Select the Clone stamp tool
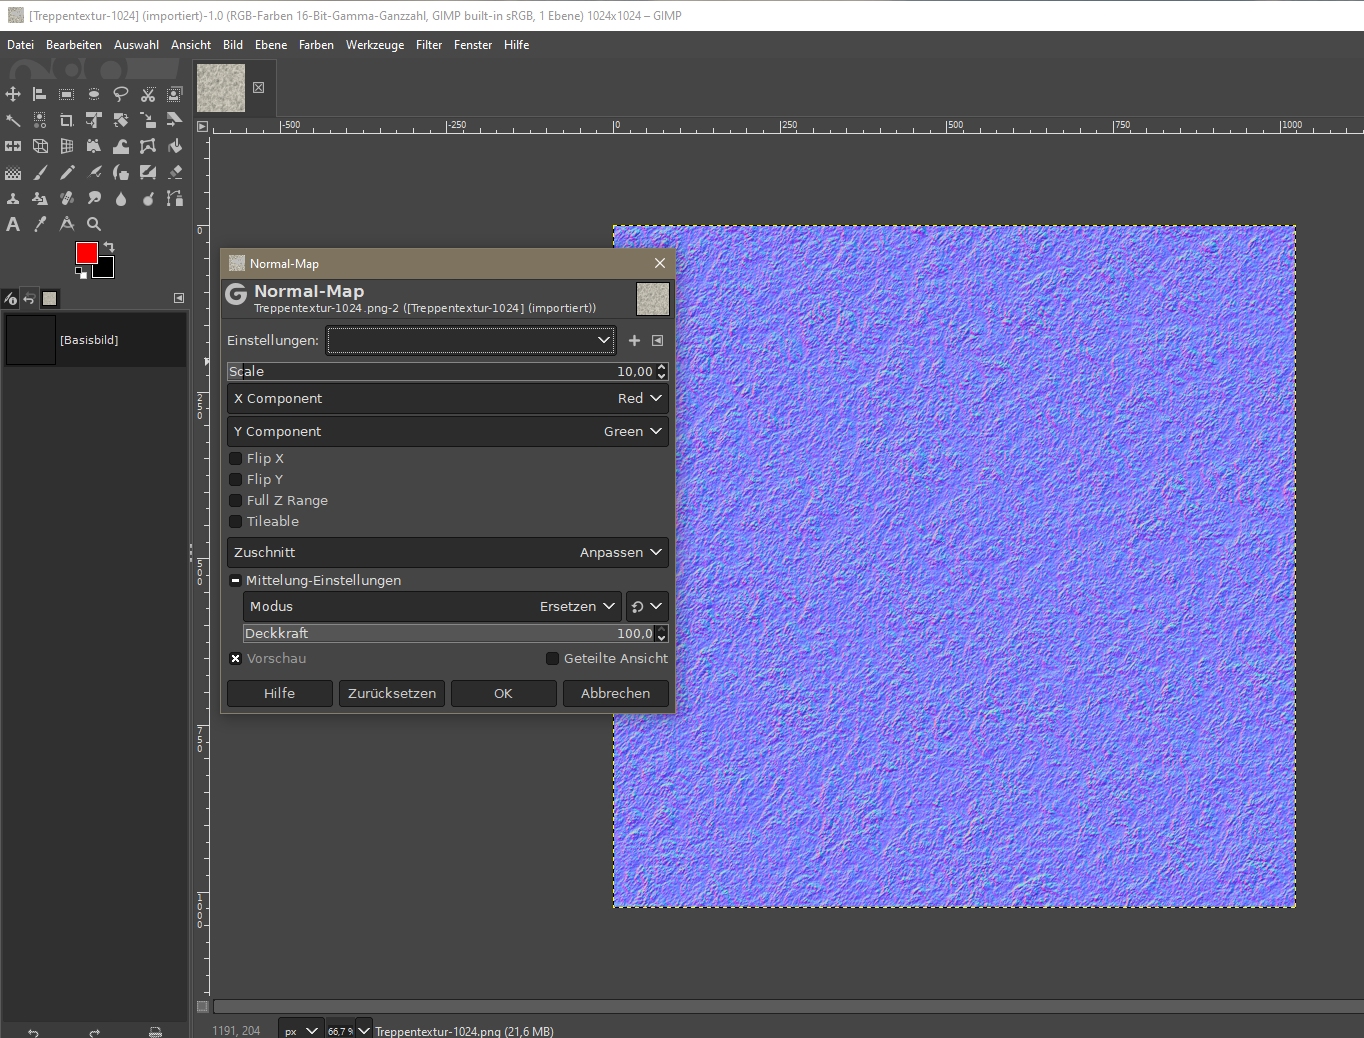Viewport: 1364px width, 1038px height. (13, 198)
